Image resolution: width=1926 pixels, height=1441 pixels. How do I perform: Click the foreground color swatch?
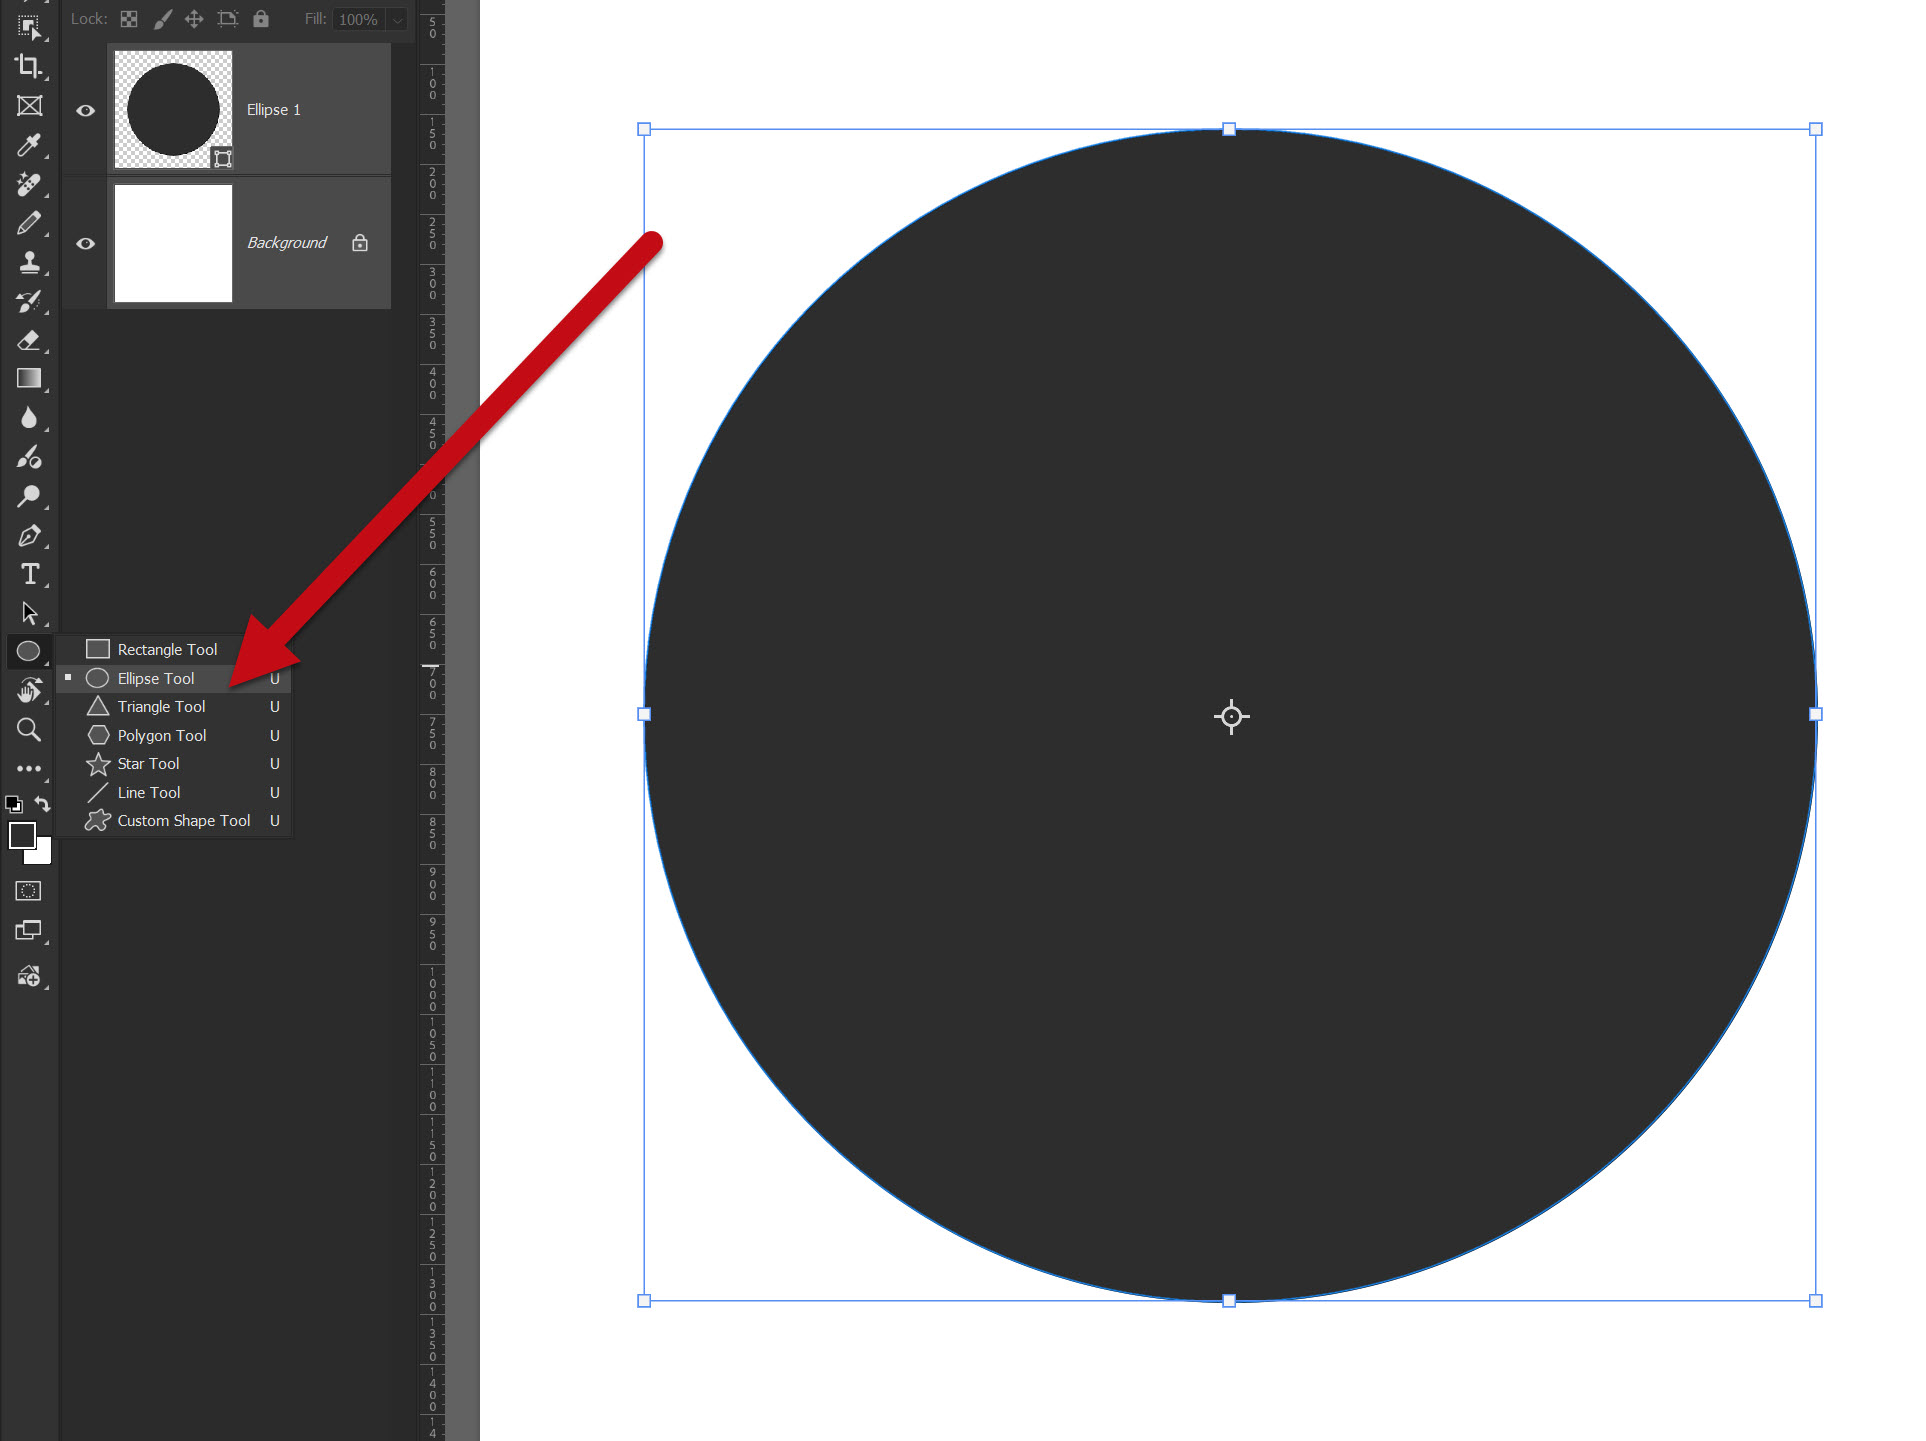[x=21, y=835]
